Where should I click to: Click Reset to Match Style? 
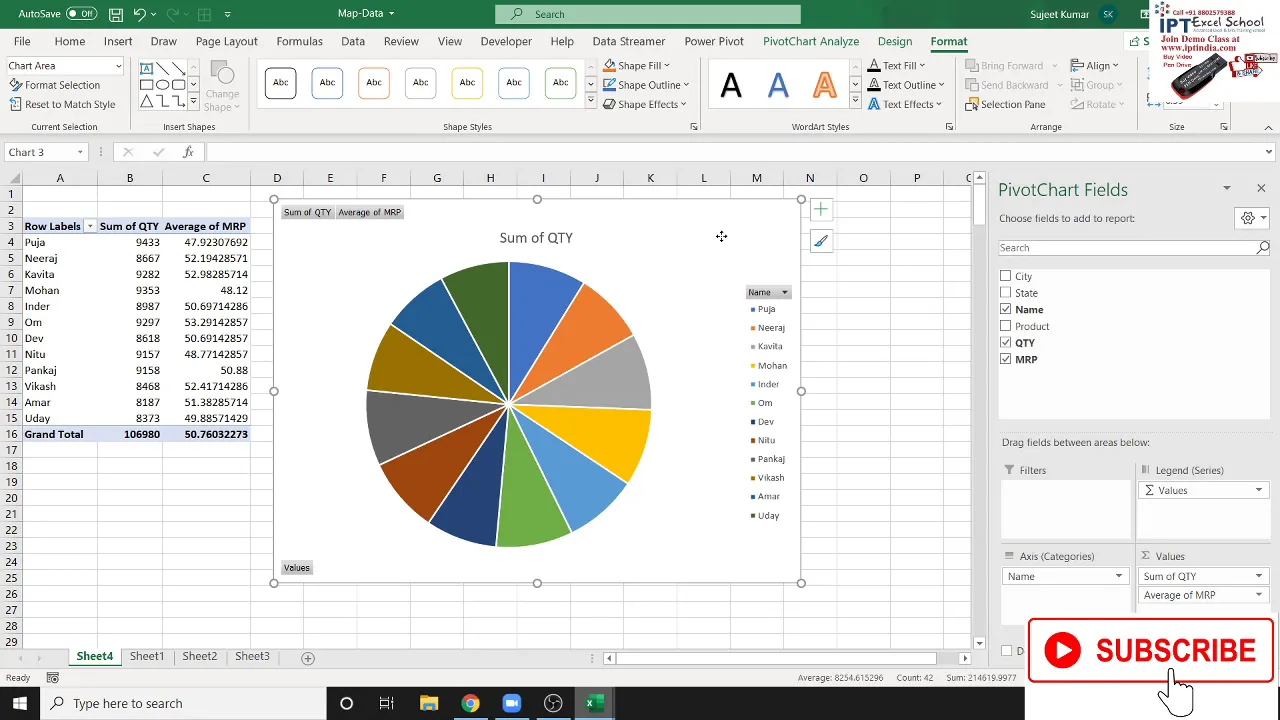tap(62, 104)
